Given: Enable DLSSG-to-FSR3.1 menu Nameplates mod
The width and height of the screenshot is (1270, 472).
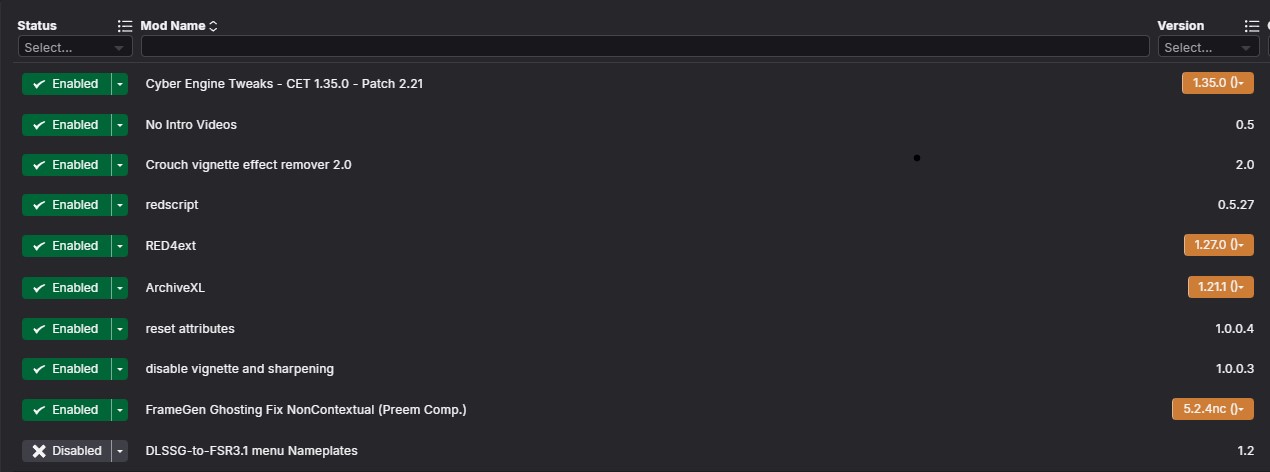Looking at the screenshot, I should [x=66, y=451].
